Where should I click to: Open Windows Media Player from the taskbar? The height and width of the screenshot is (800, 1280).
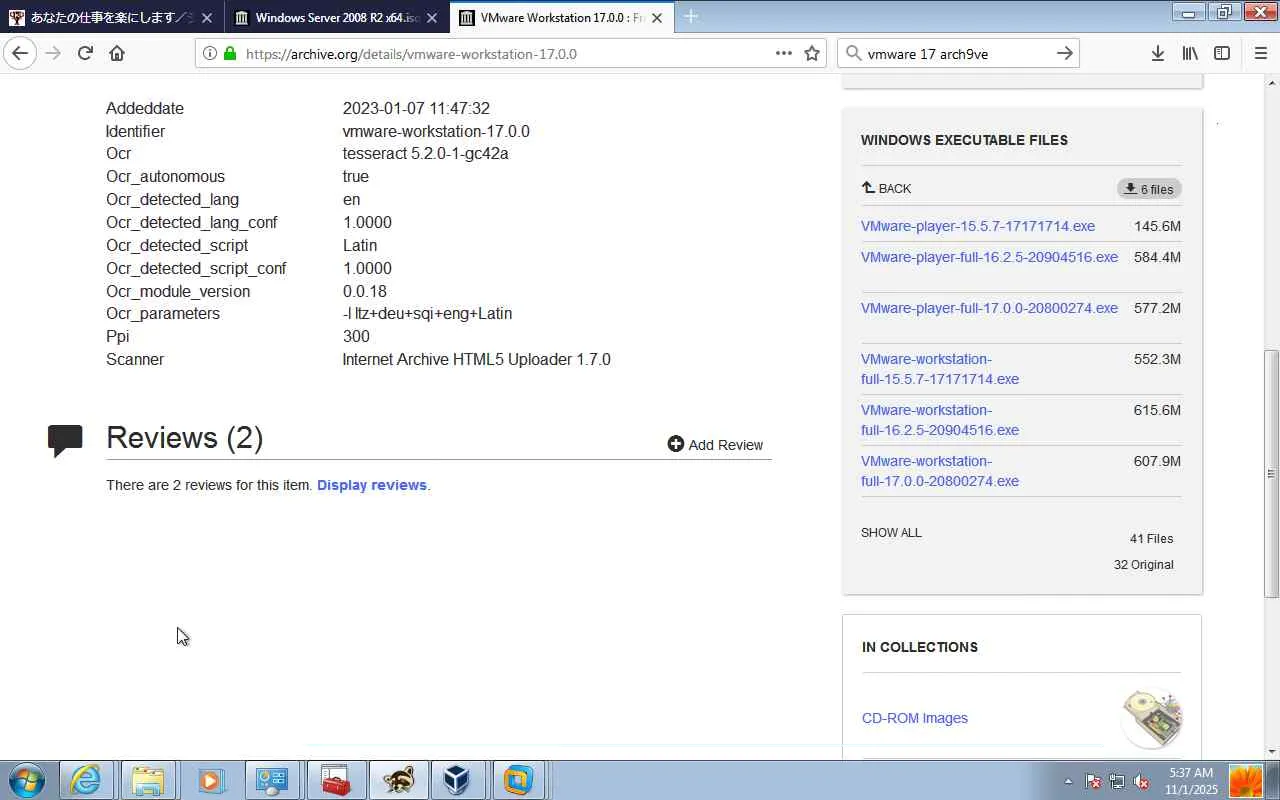[x=210, y=780]
